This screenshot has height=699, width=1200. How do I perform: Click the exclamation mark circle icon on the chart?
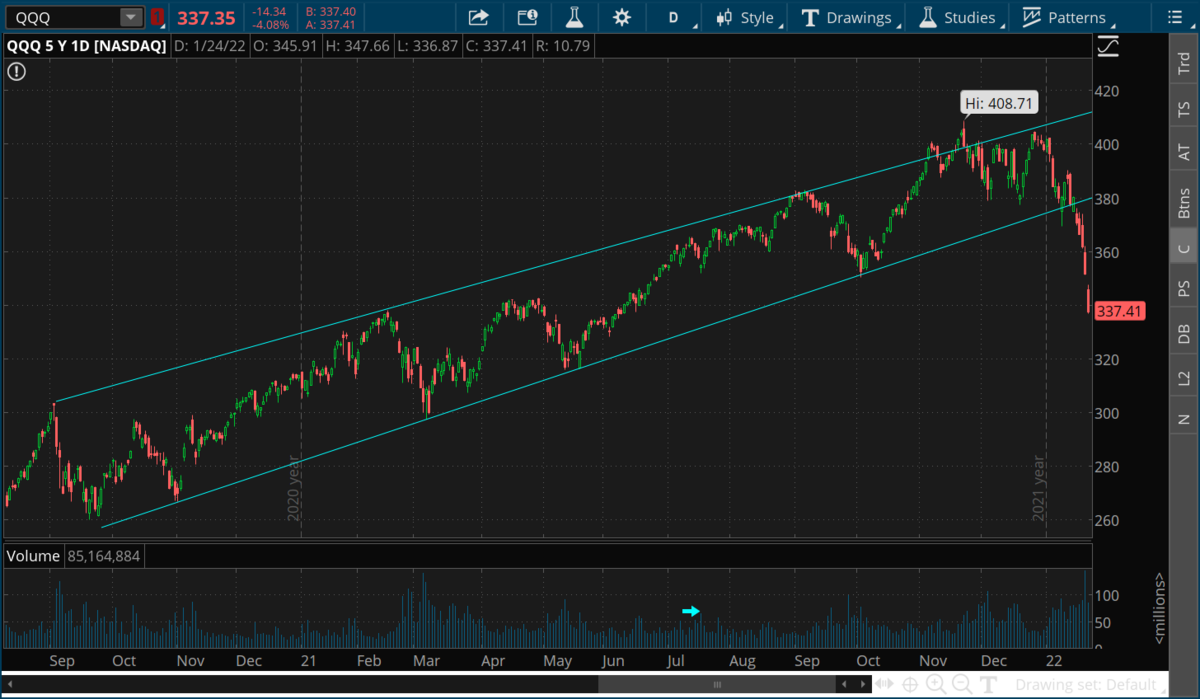[17, 72]
